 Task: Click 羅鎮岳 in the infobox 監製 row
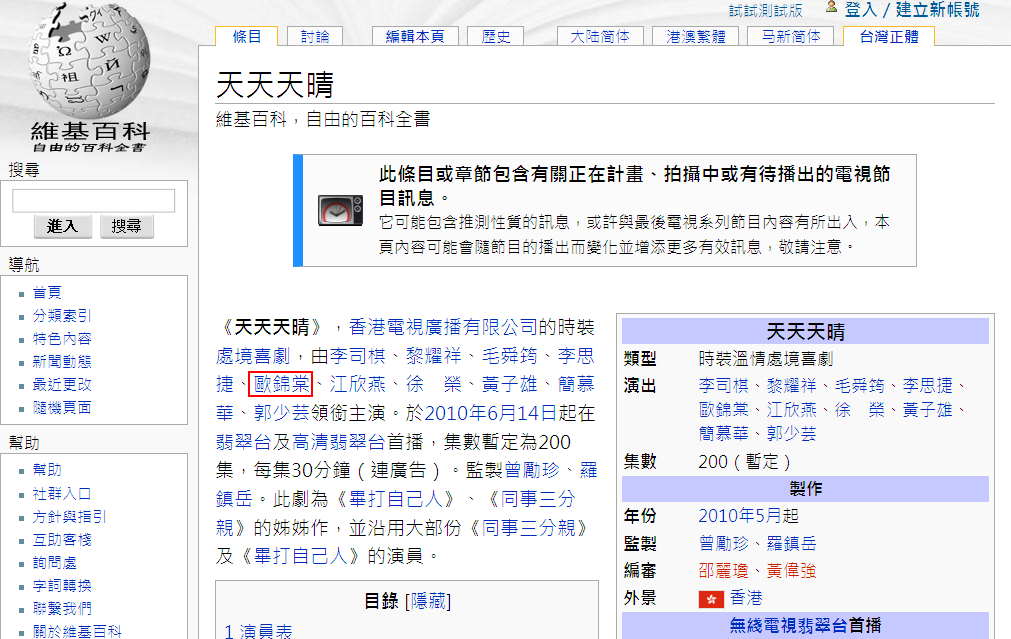[792, 544]
